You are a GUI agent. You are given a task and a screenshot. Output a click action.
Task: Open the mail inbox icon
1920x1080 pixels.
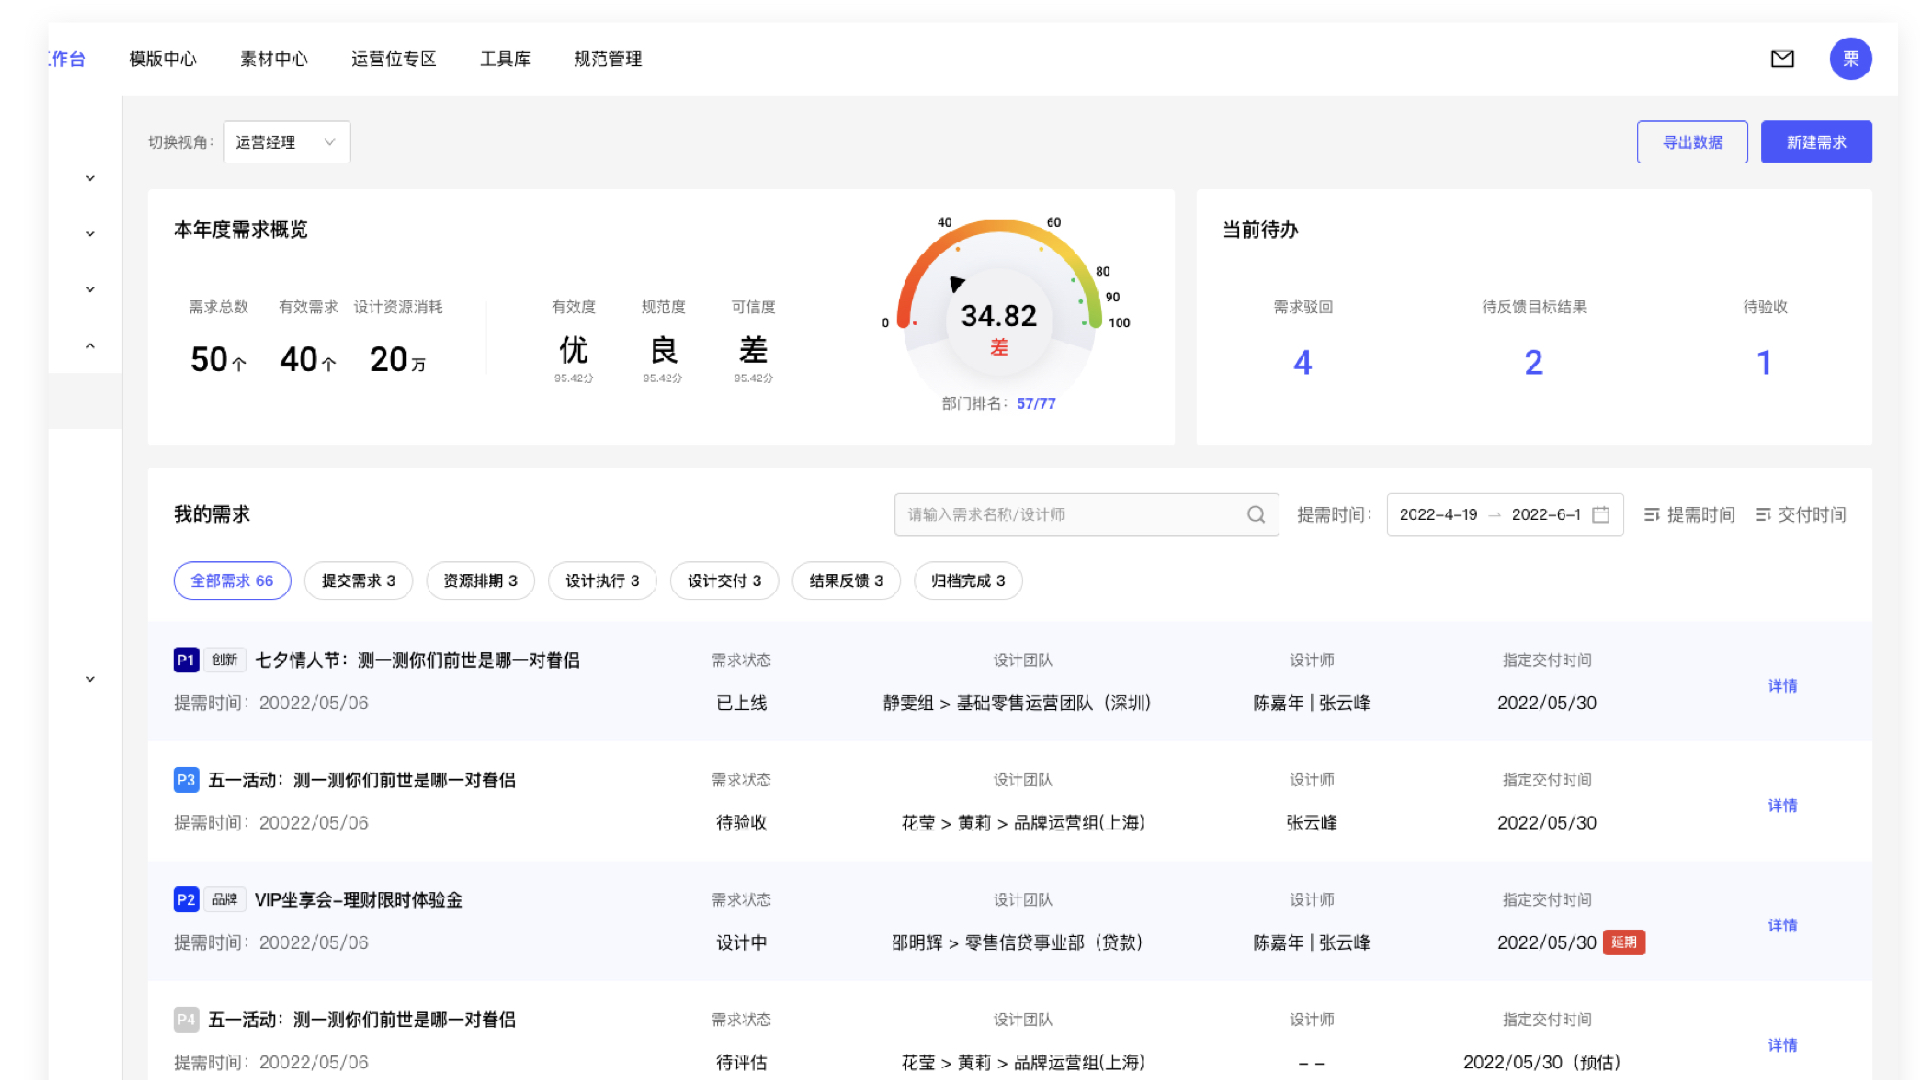[x=1782, y=59]
